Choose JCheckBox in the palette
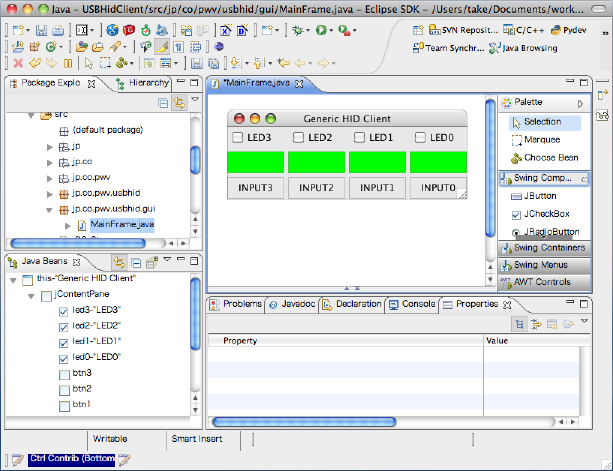Screen dimensions: 613x471 pyautogui.click(x=546, y=214)
